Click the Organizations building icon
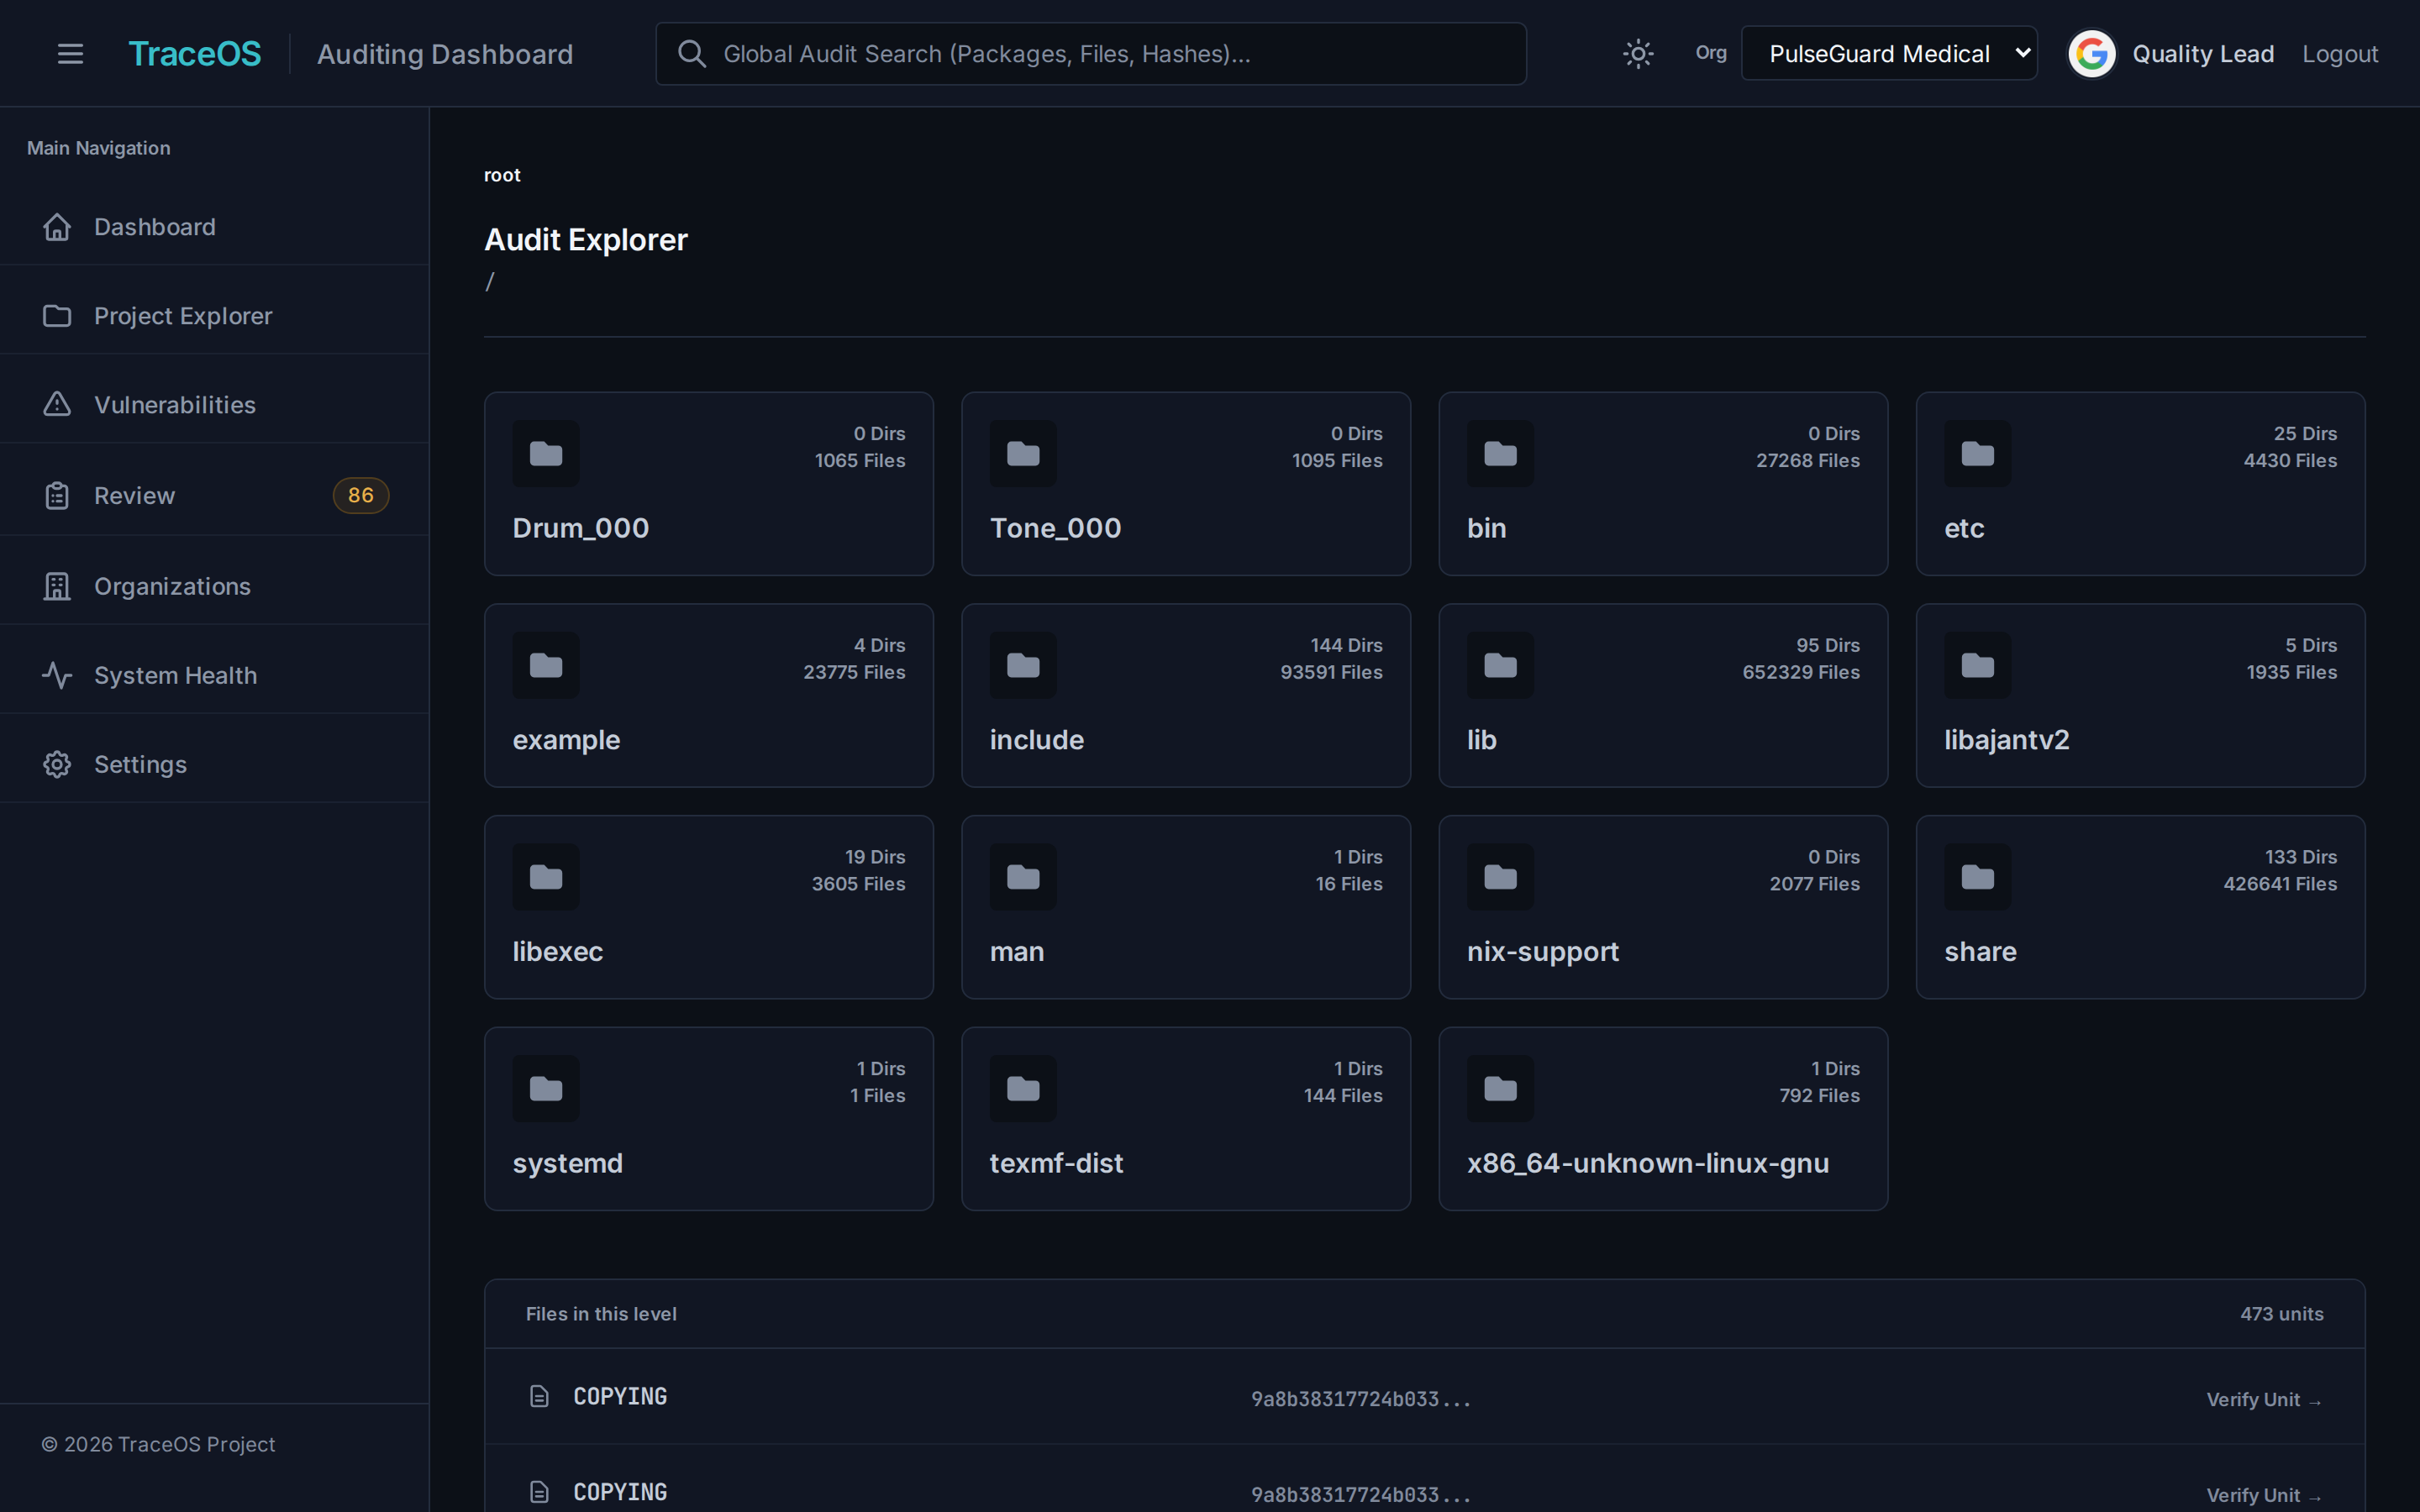The image size is (2420, 1512). (57, 586)
